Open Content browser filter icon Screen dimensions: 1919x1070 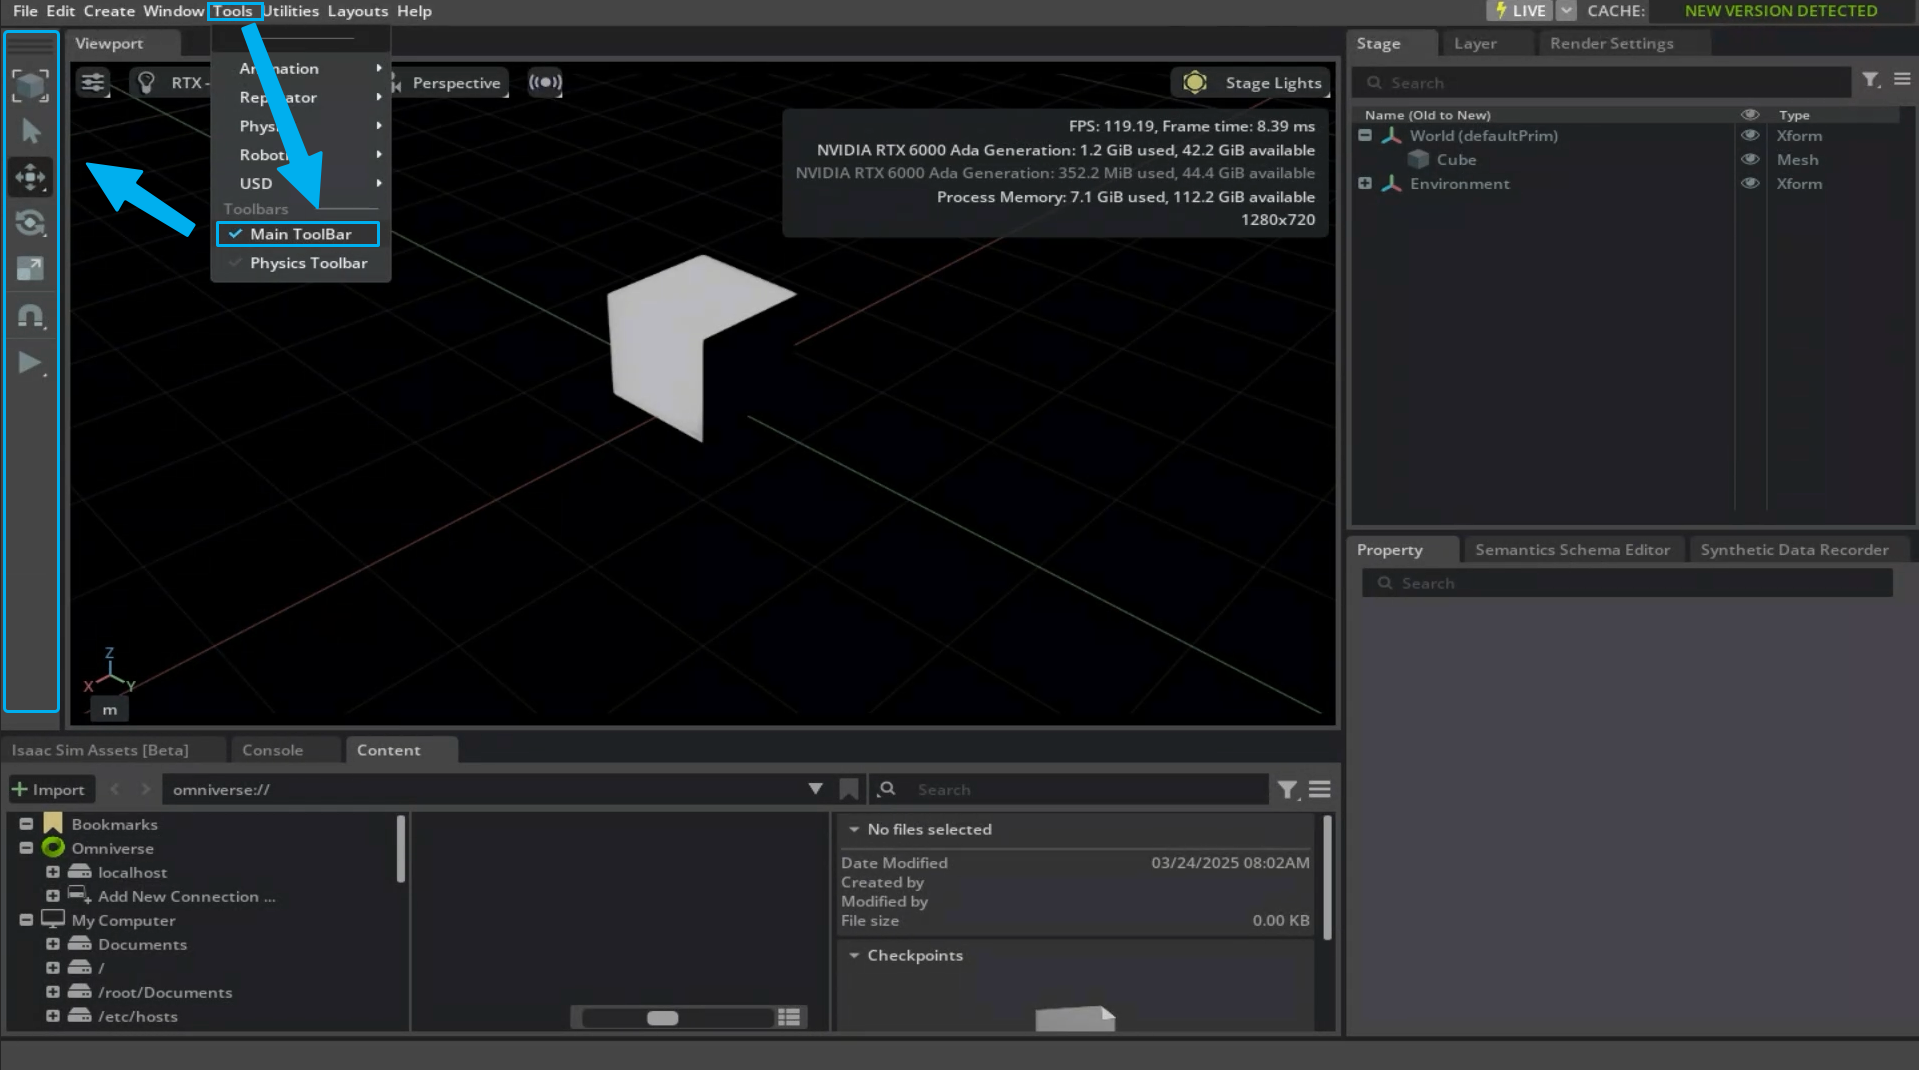[1288, 790]
